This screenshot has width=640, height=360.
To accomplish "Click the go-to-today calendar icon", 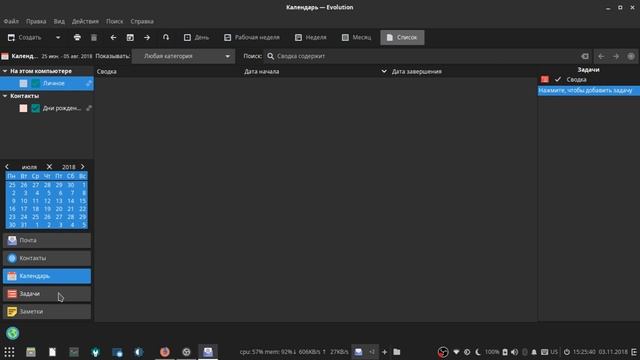I will coord(130,38).
